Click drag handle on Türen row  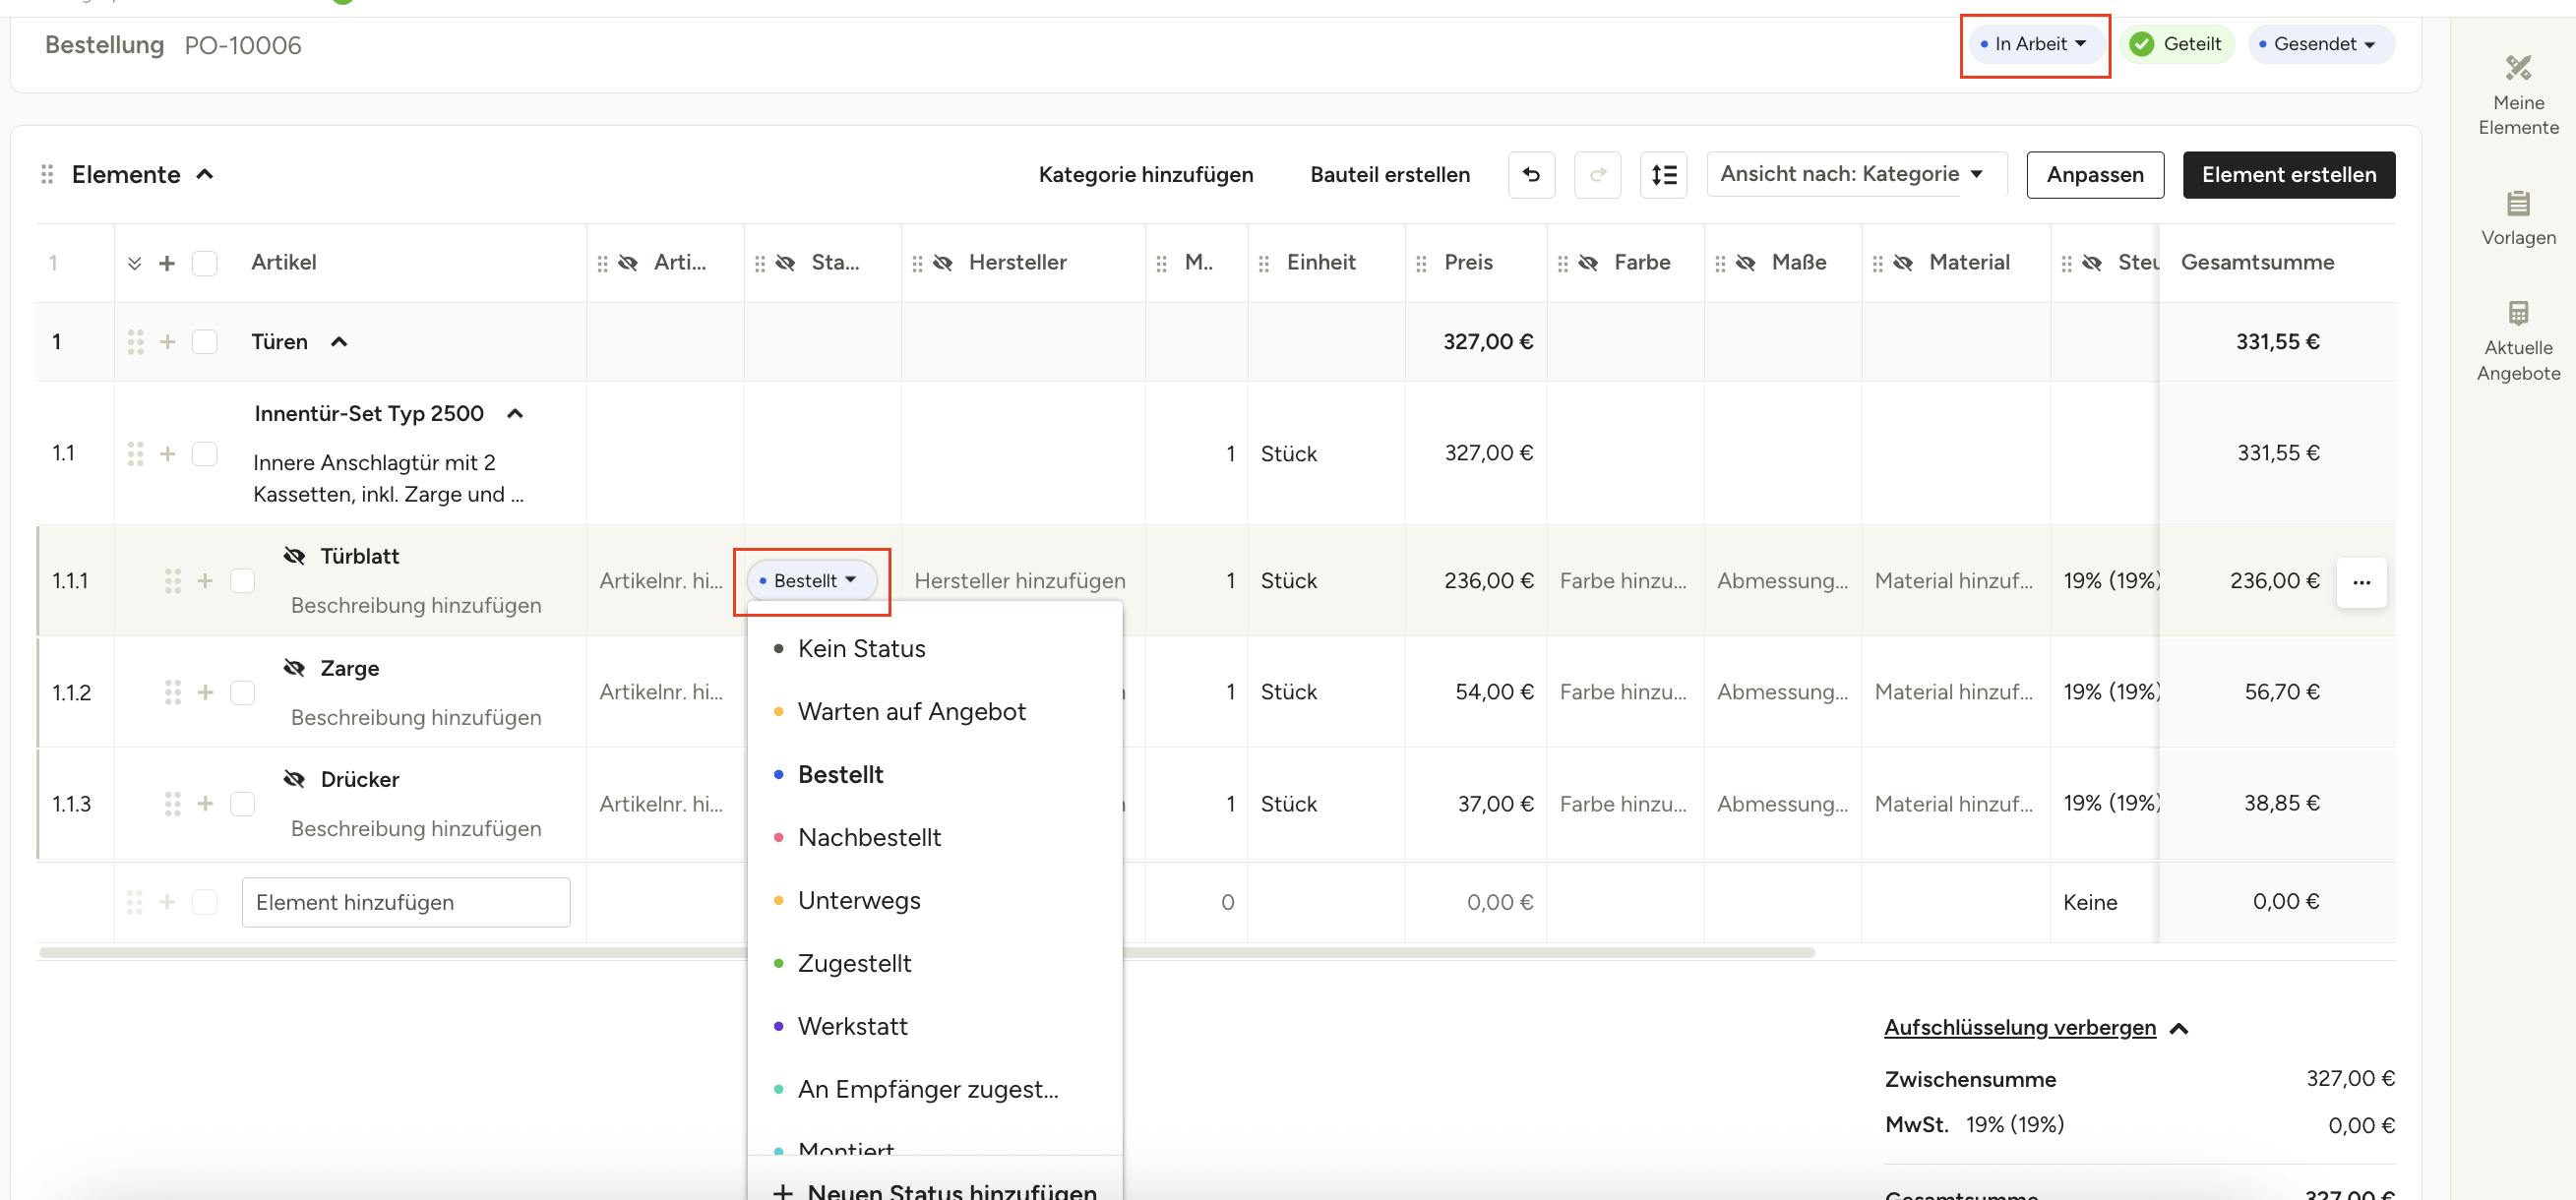(136, 342)
